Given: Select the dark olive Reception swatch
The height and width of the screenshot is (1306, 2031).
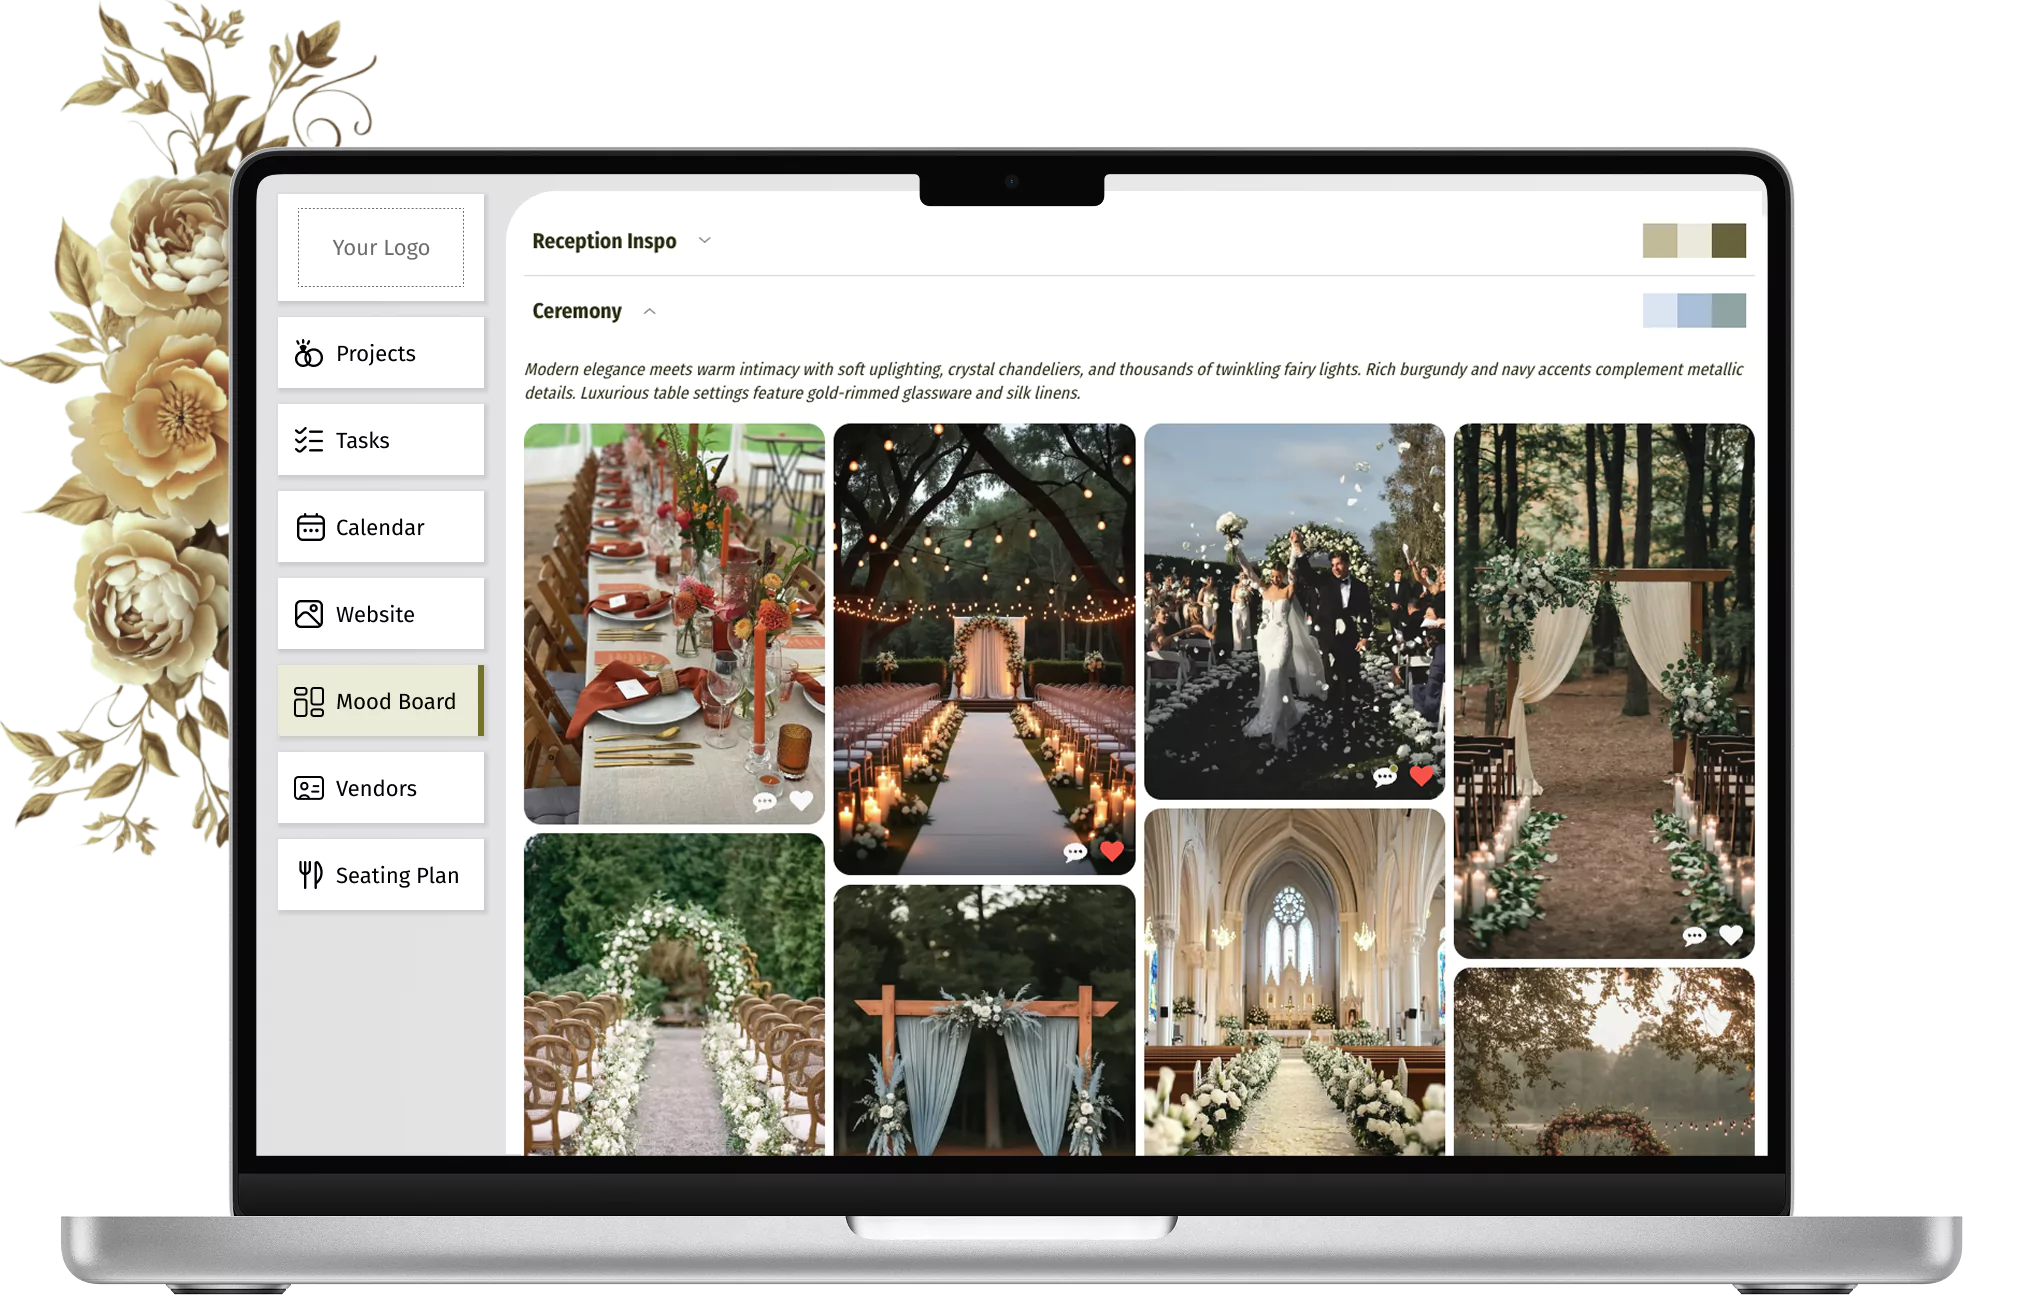Looking at the screenshot, I should [x=1728, y=241].
